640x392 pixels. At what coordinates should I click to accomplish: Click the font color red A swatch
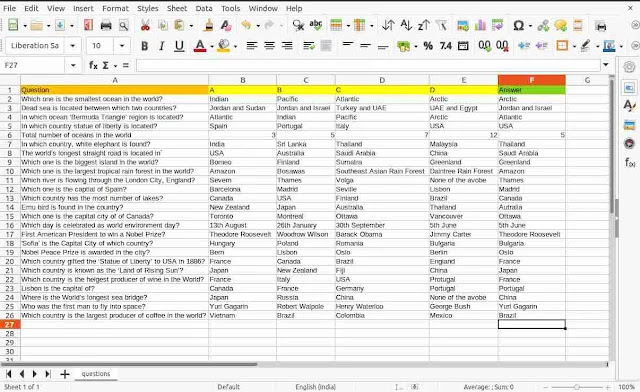click(200, 46)
